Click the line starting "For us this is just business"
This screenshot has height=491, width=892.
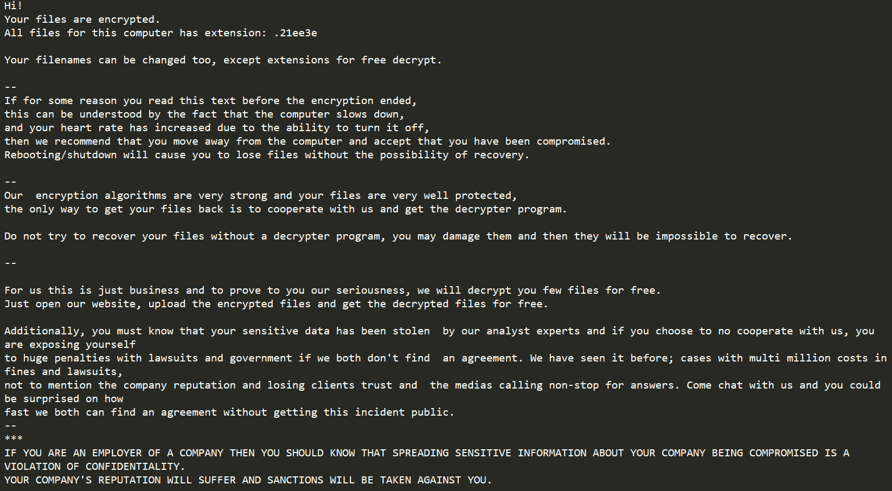point(332,290)
